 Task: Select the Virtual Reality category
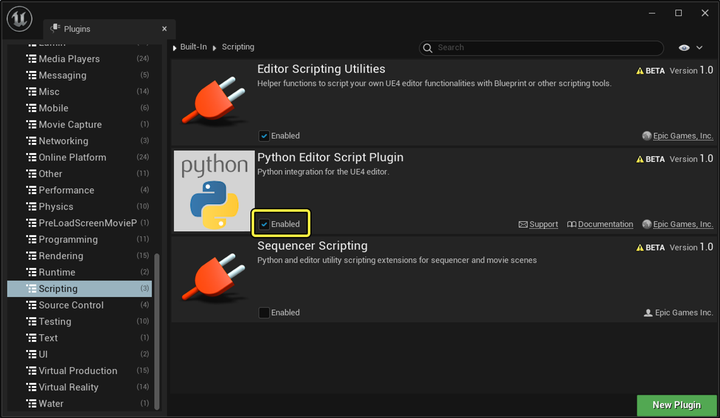point(79,387)
